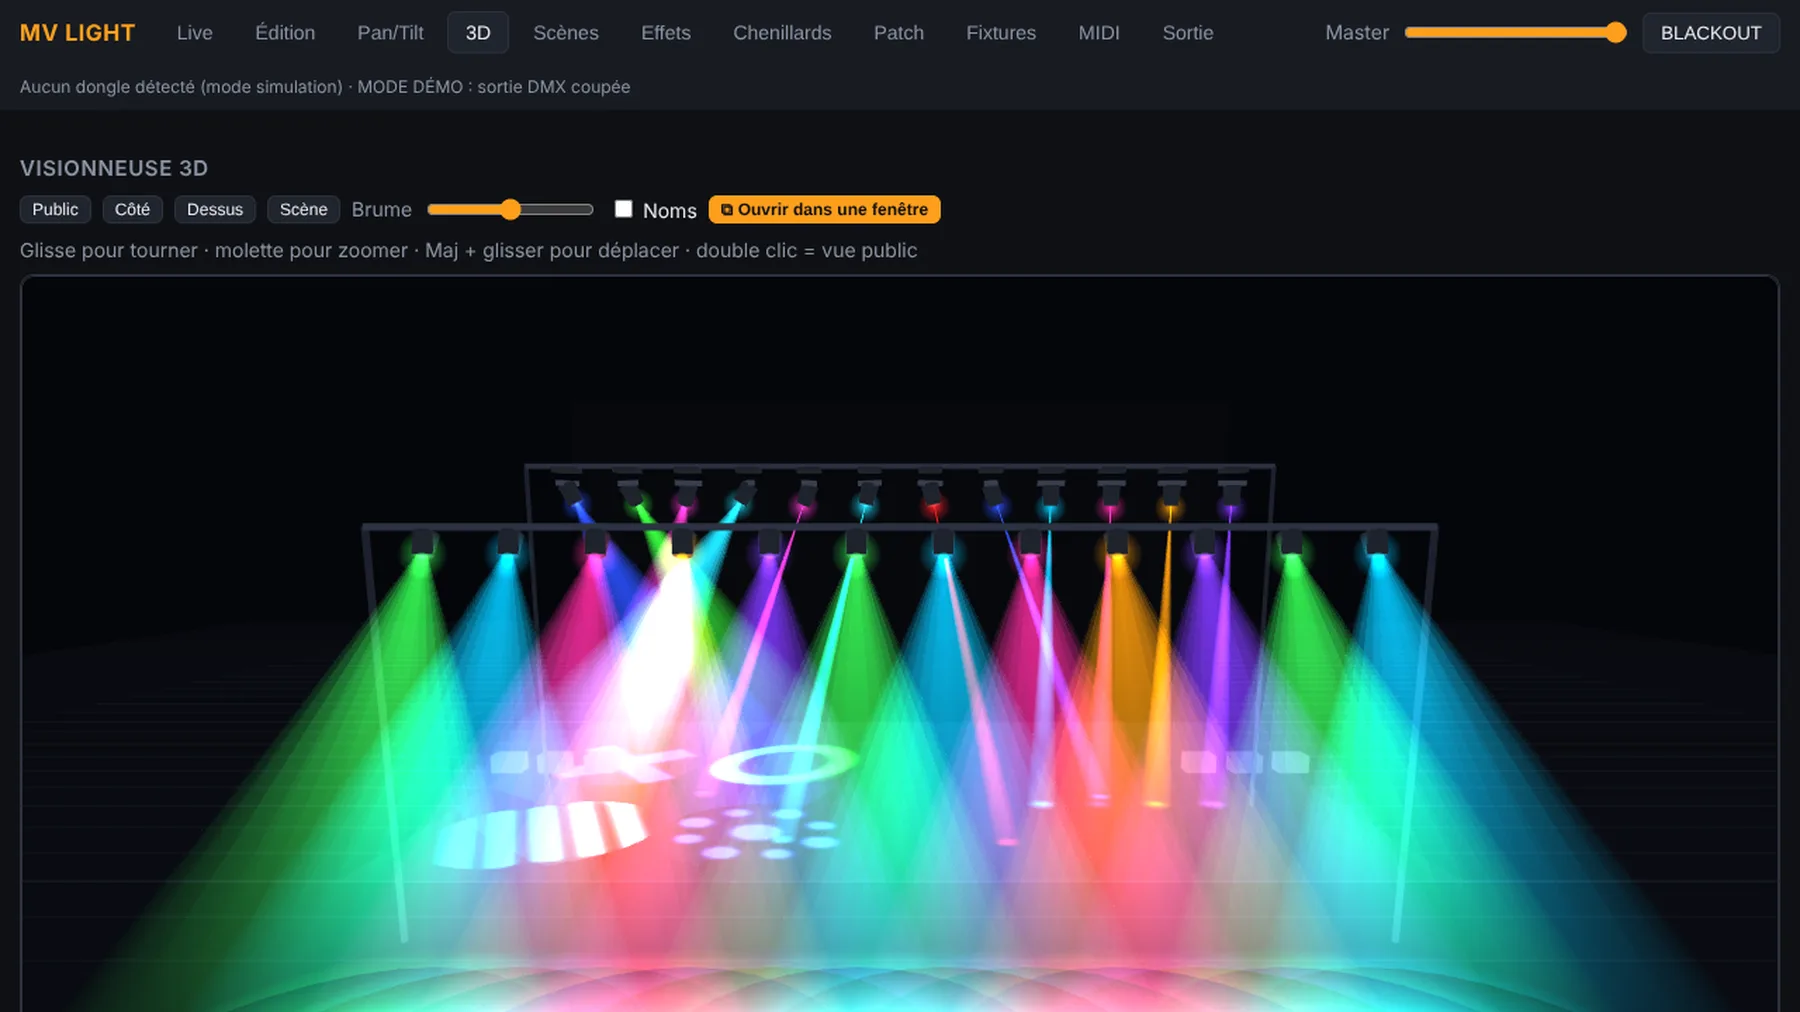Screen dimensions: 1800x1012
Task: Click the BLACKOUT button
Action: 1711,33
